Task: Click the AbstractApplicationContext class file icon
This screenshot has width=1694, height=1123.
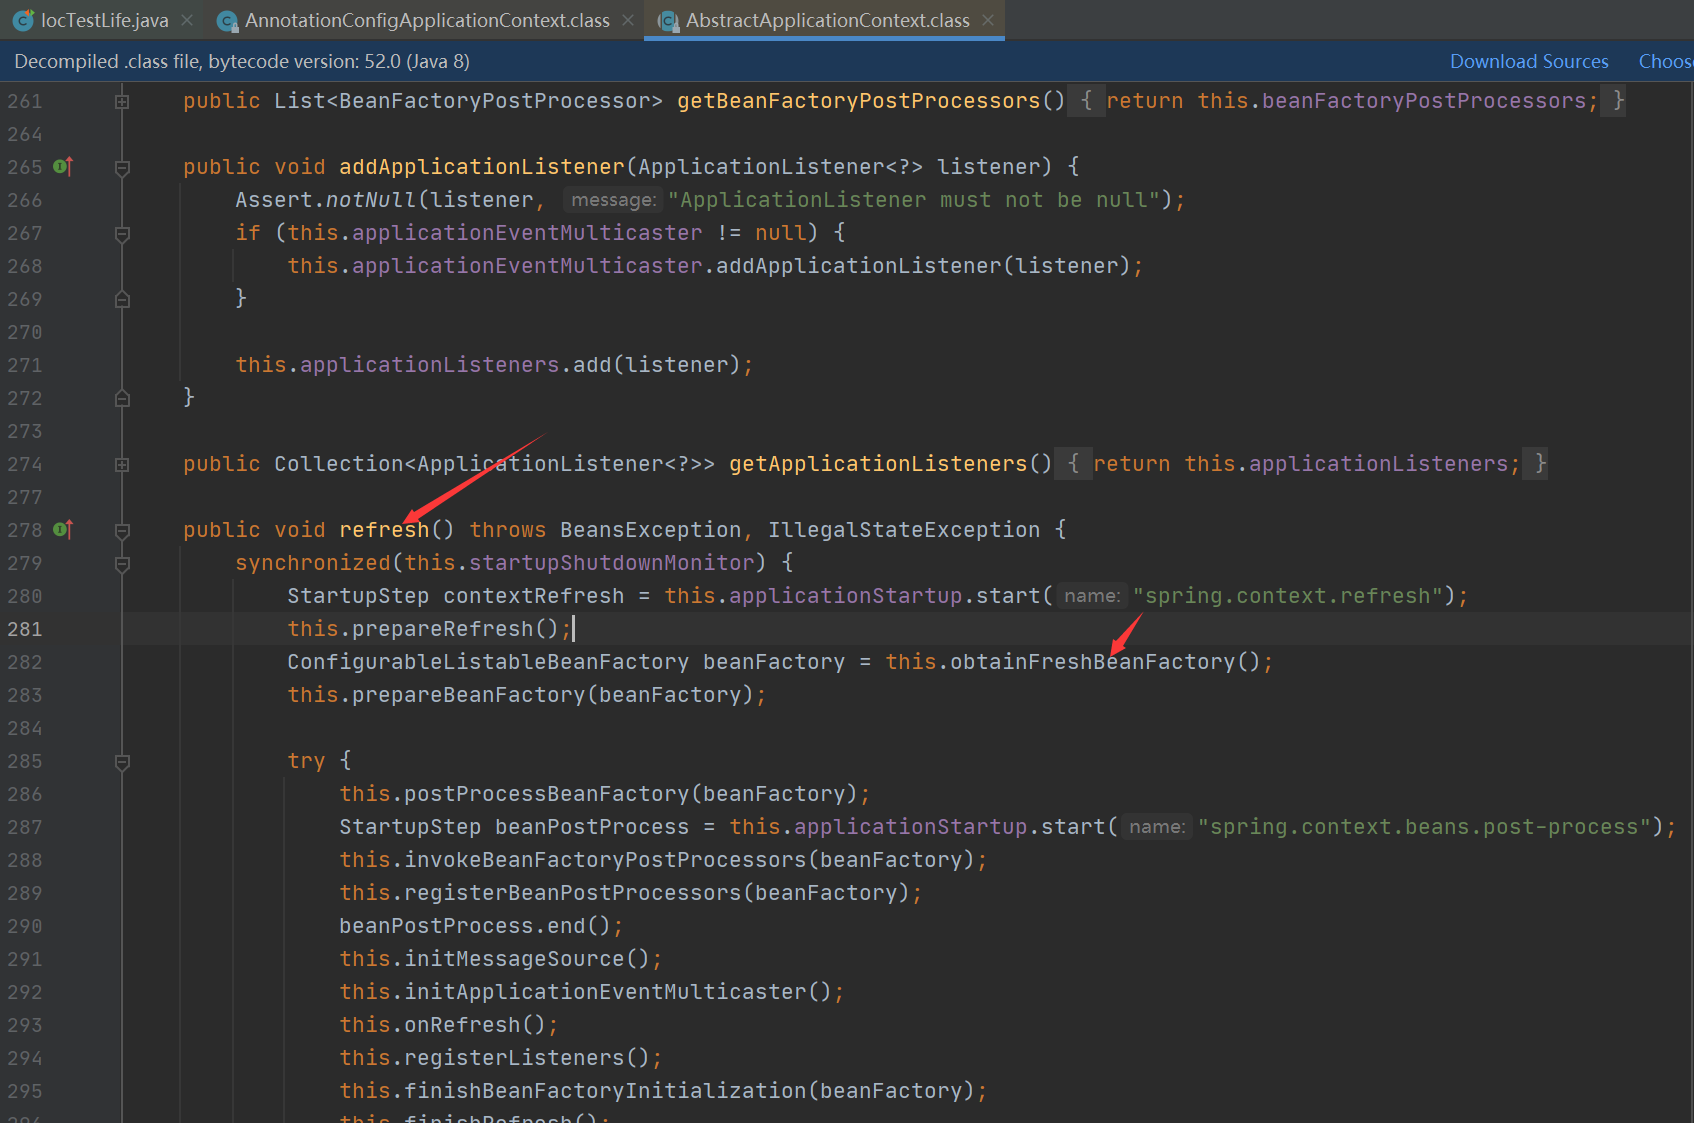Action: coord(668,20)
